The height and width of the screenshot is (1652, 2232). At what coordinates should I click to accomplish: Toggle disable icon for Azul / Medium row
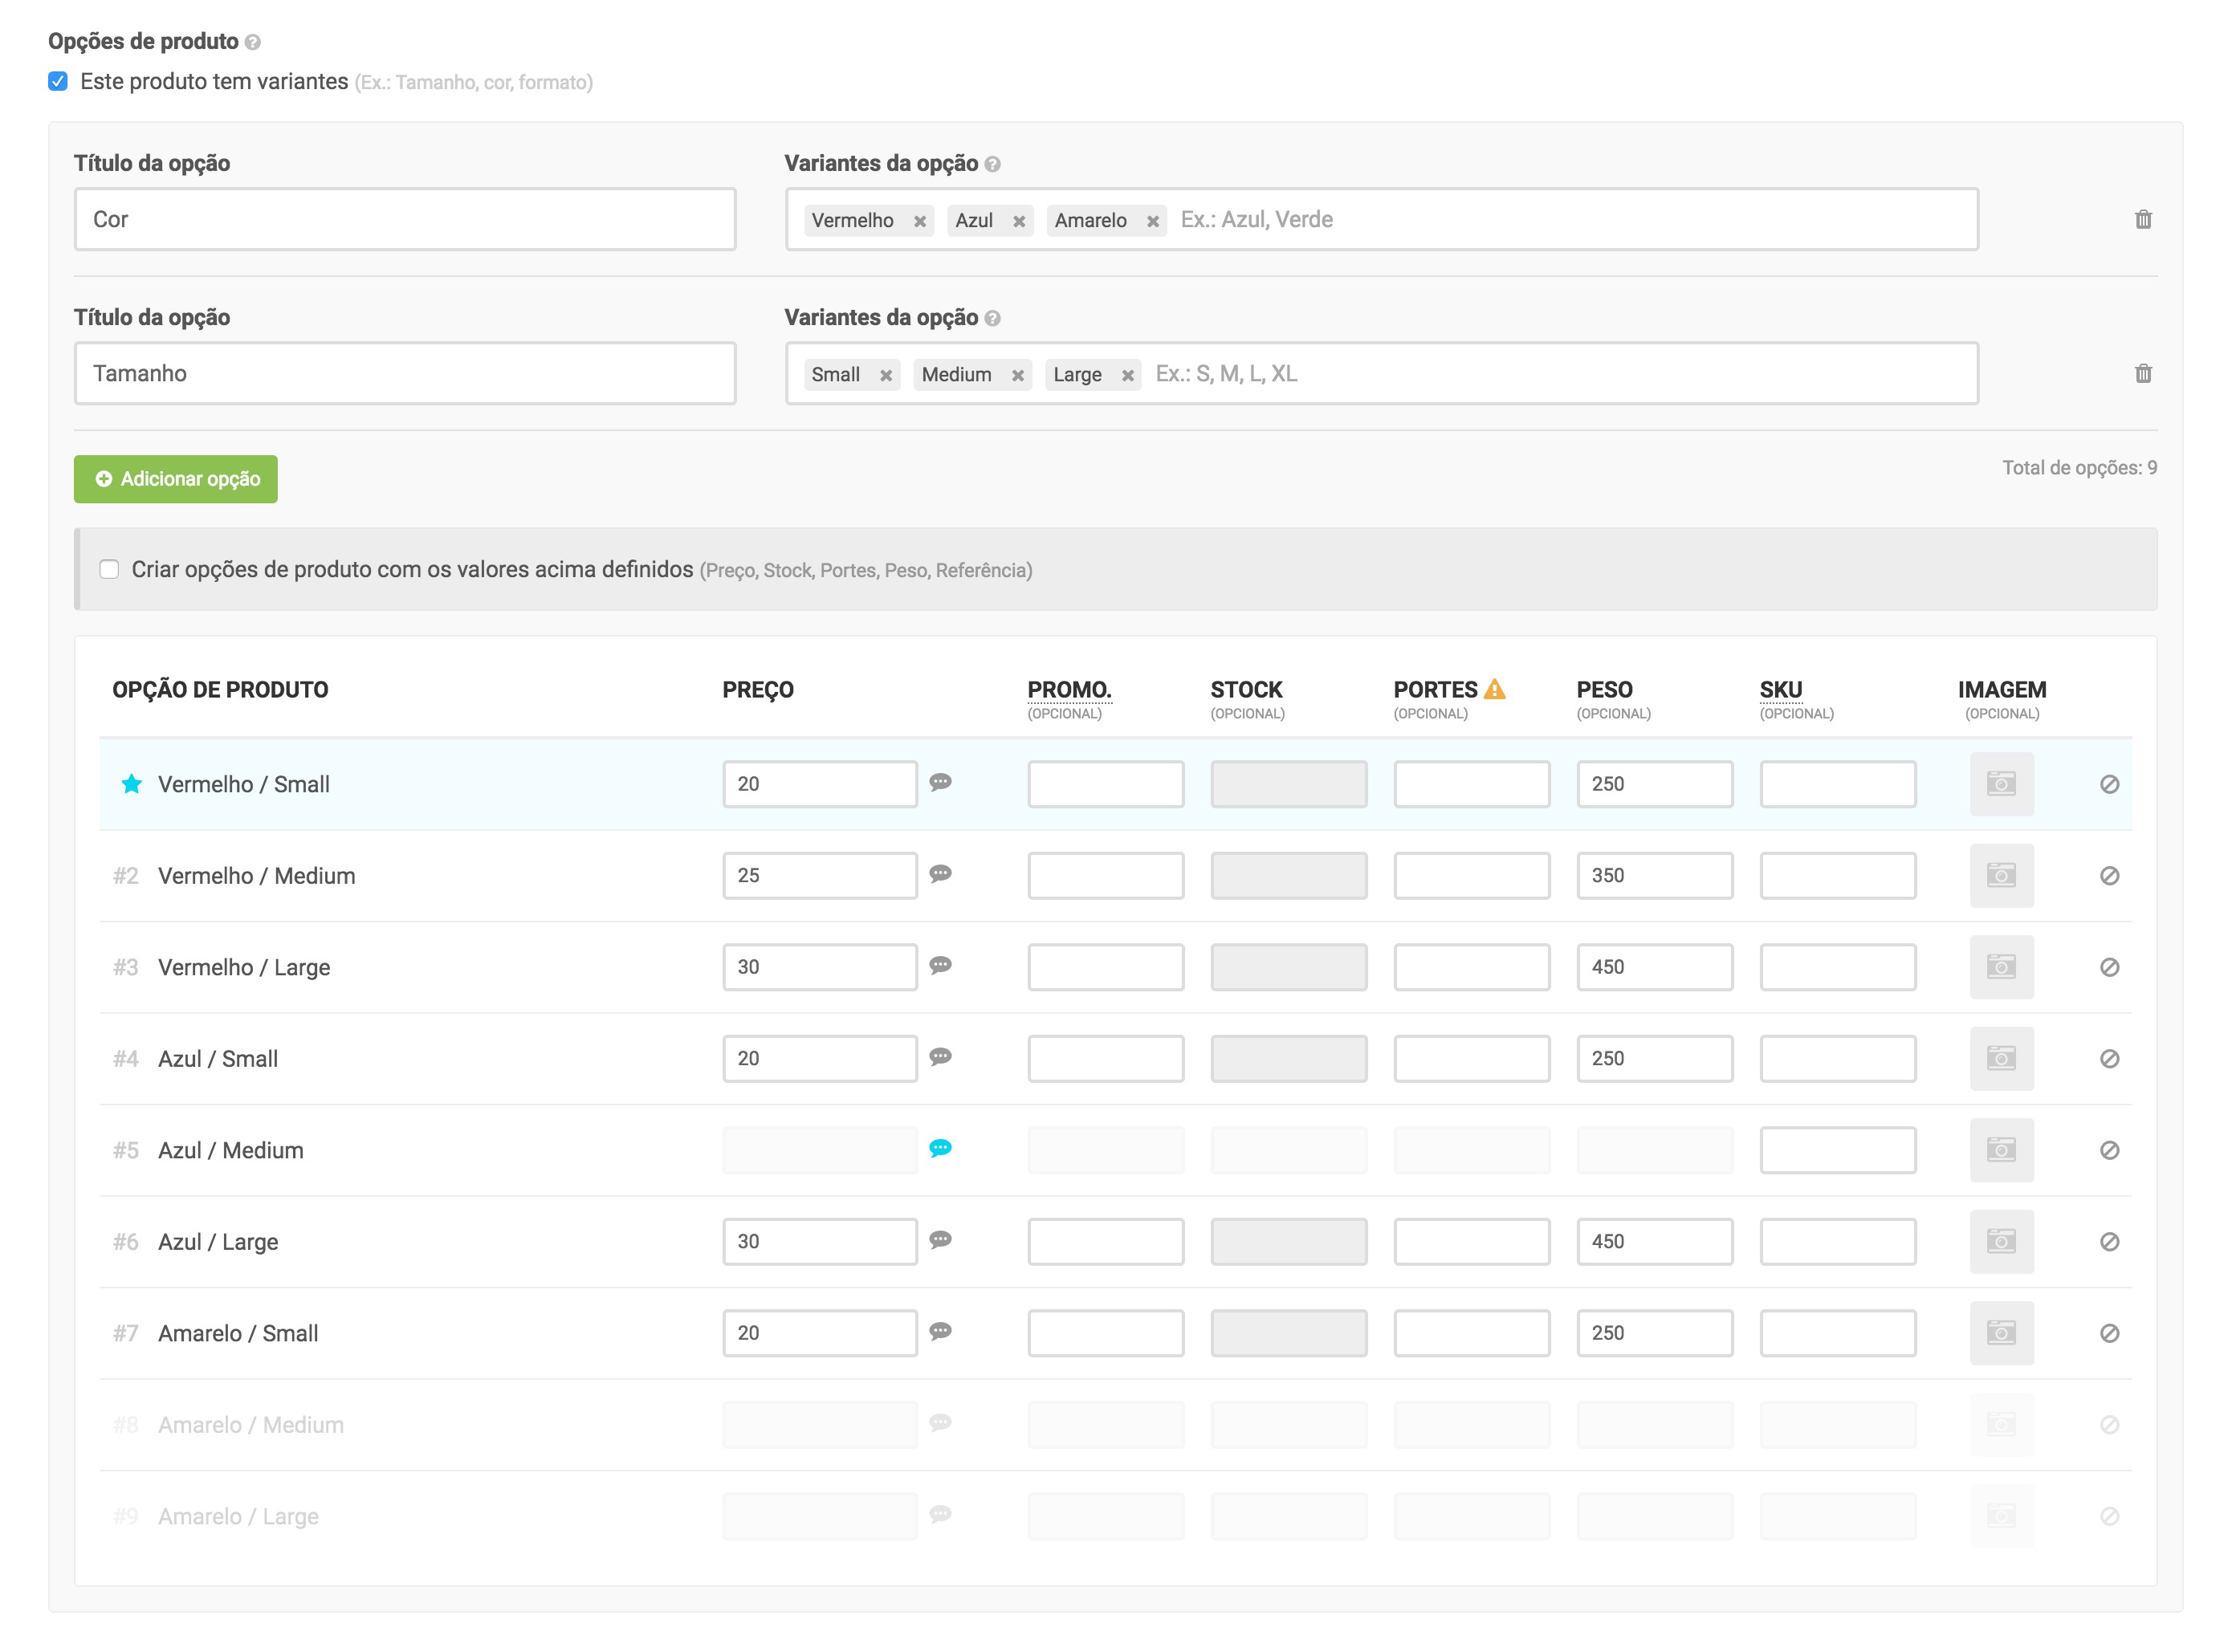pyautogui.click(x=2109, y=1150)
